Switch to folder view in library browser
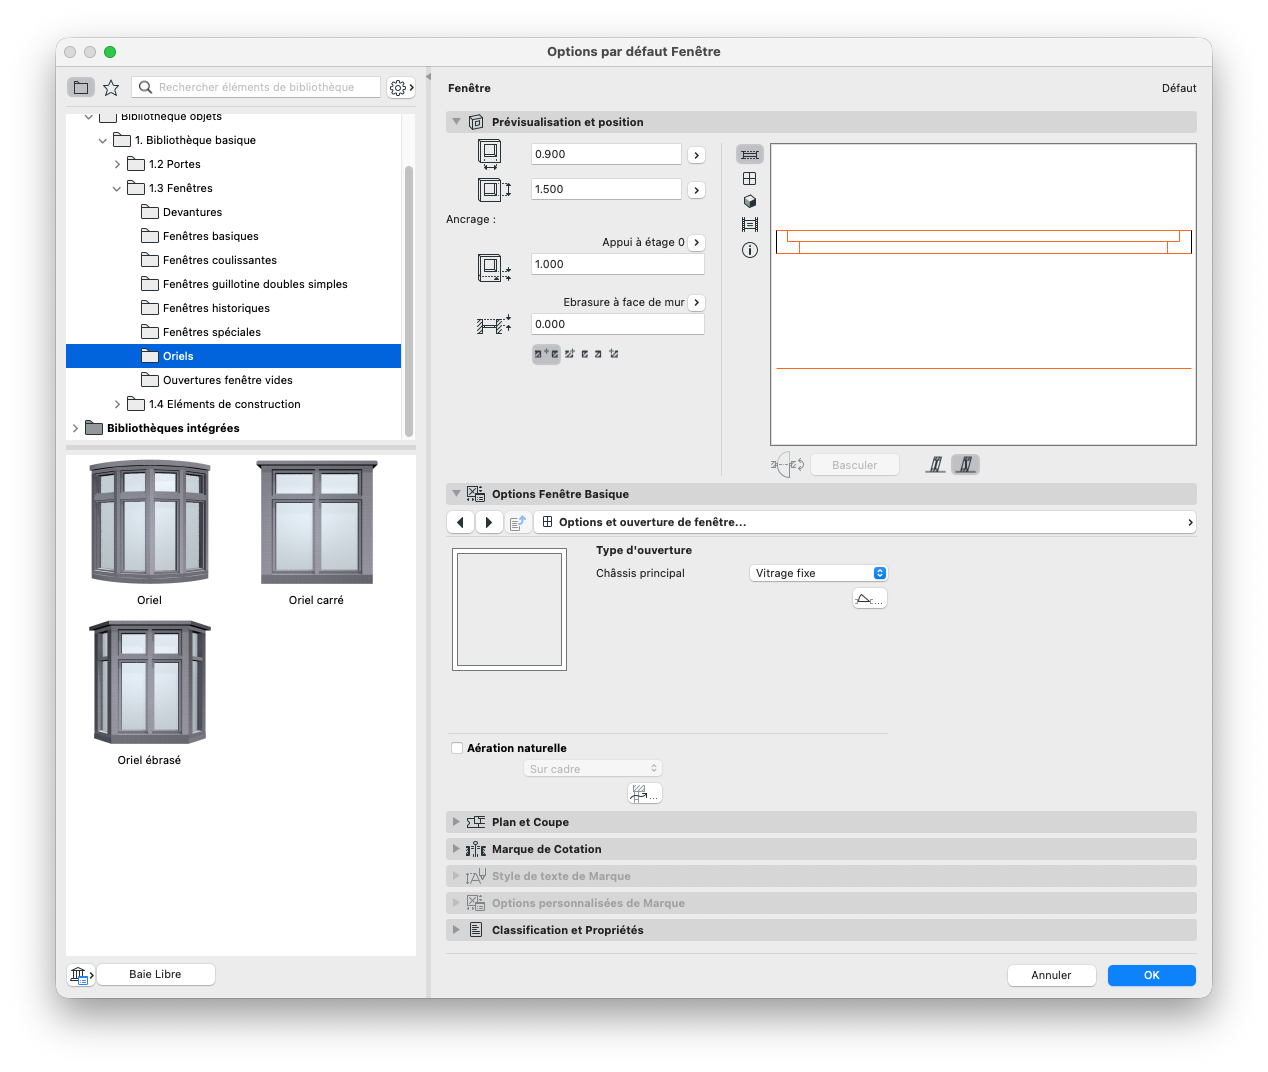Screen dimensions: 1268x1072 coord(81,88)
